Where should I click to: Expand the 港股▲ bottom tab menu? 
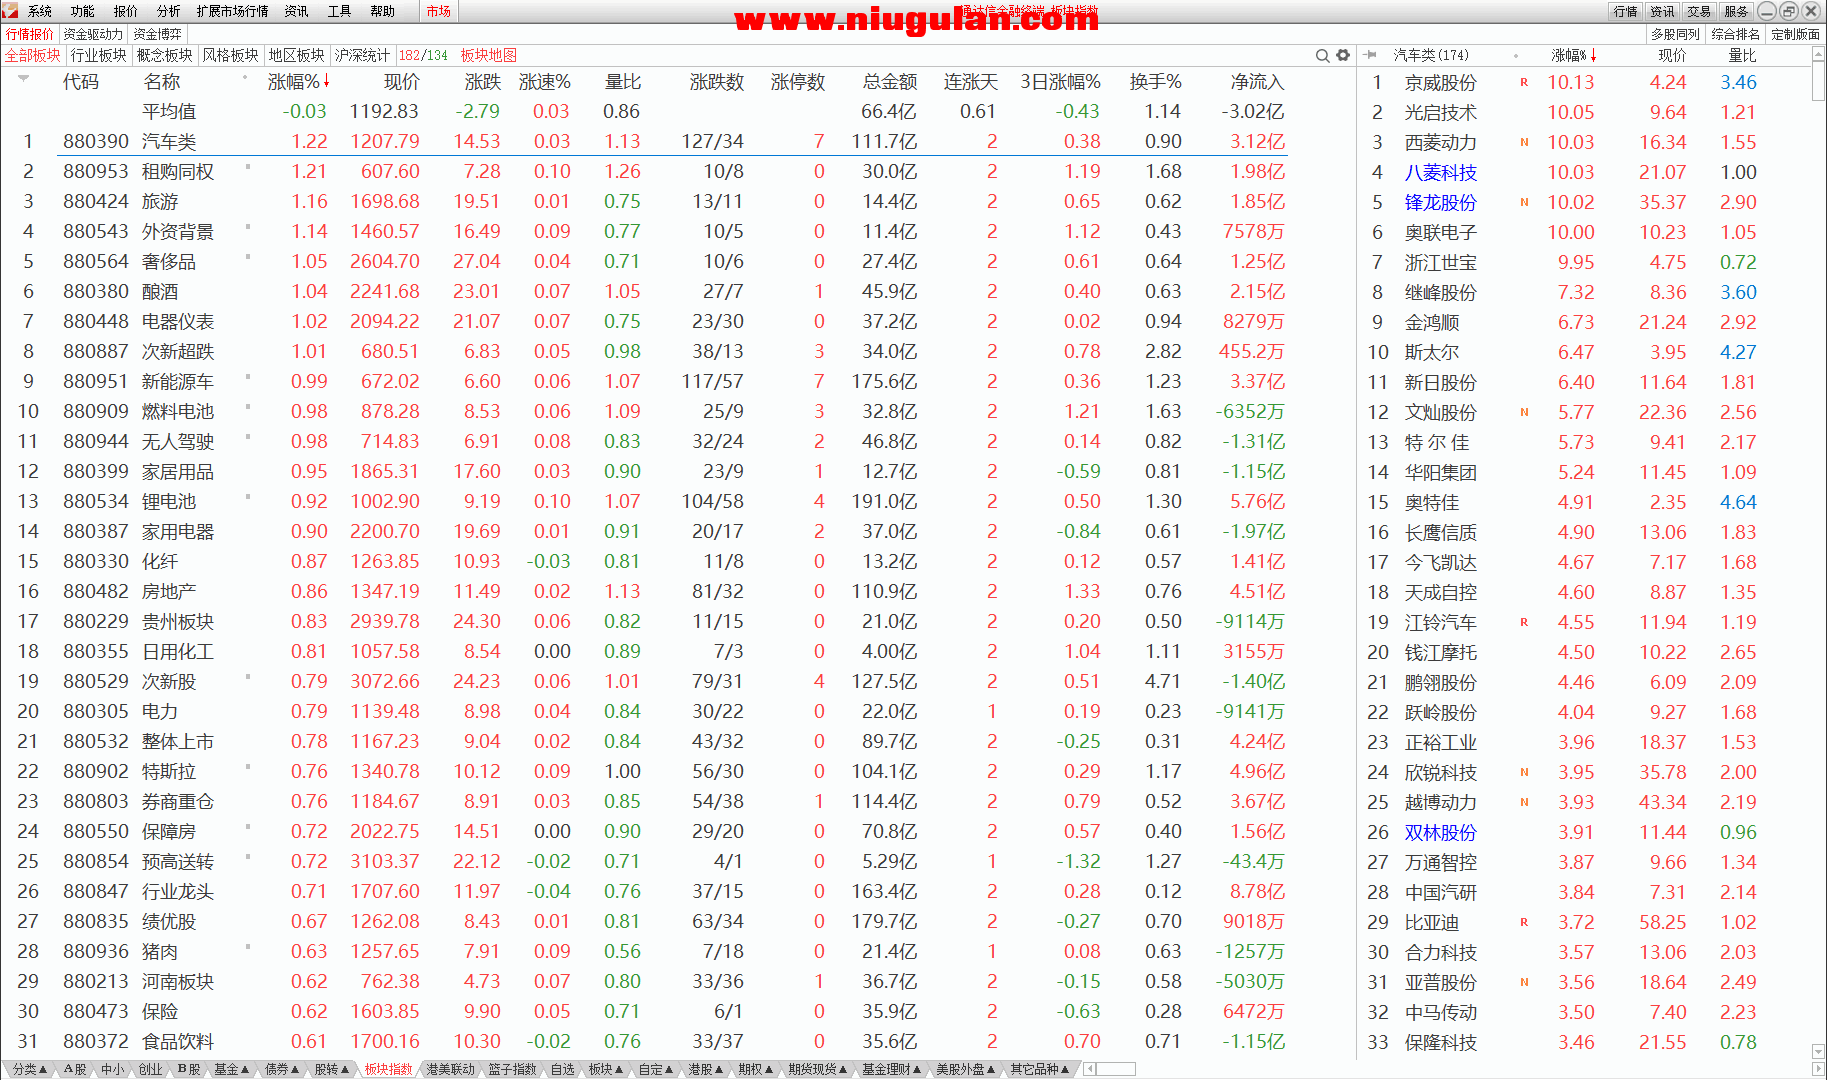point(706,1069)
